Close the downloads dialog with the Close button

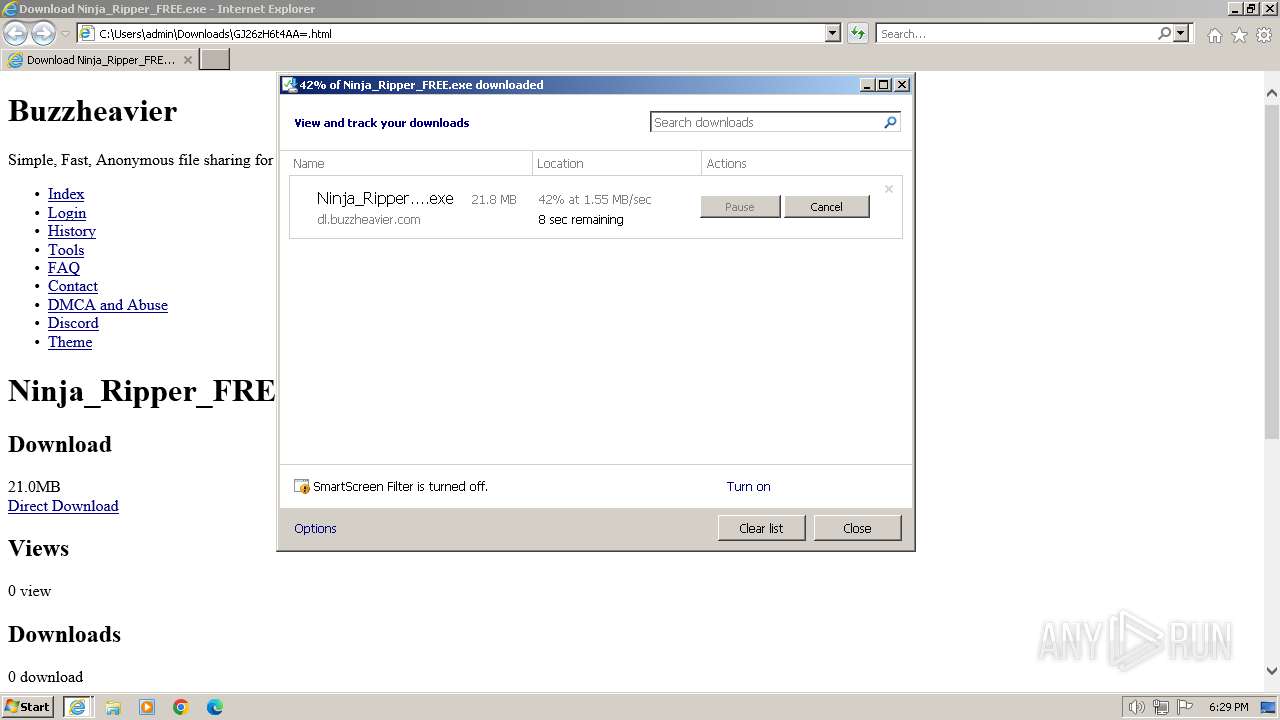[857, 528]
